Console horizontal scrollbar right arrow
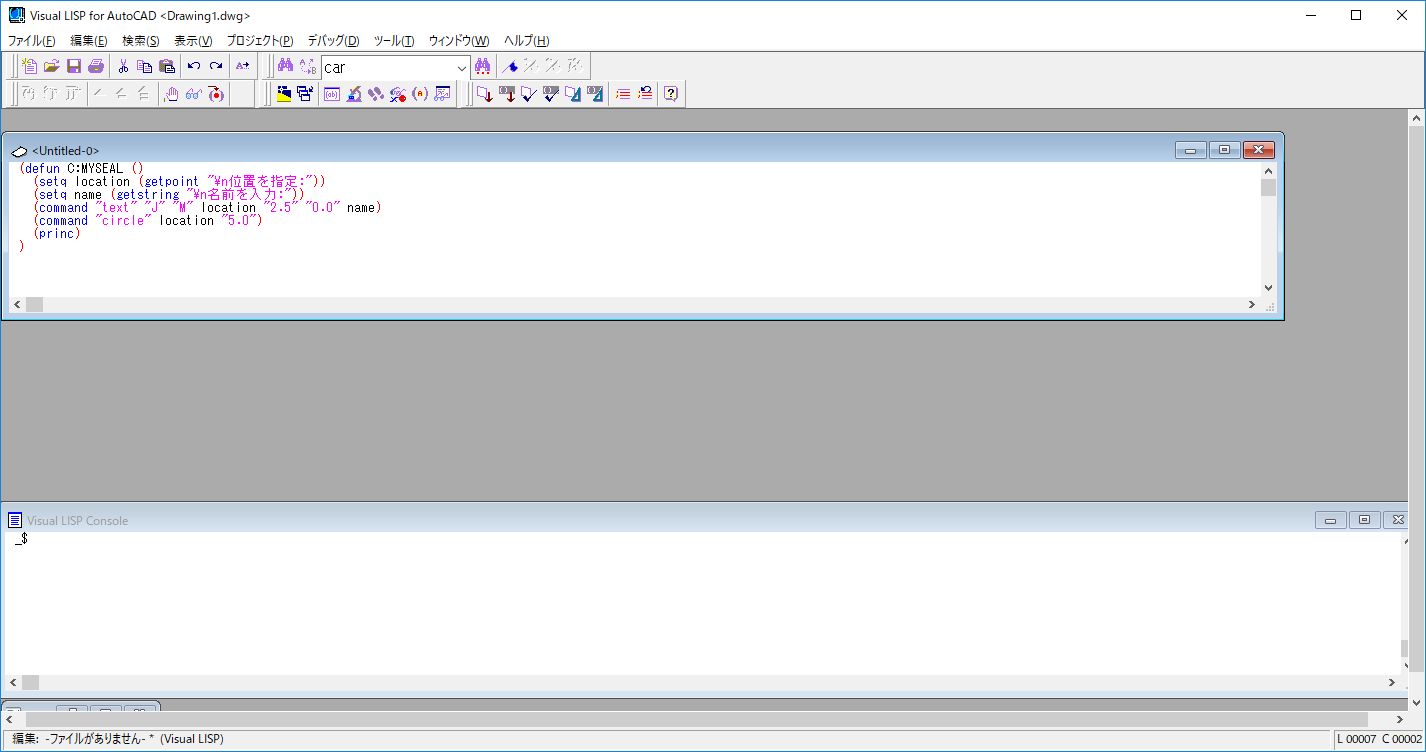1426x752 pixels. [x=1391, y=682]
